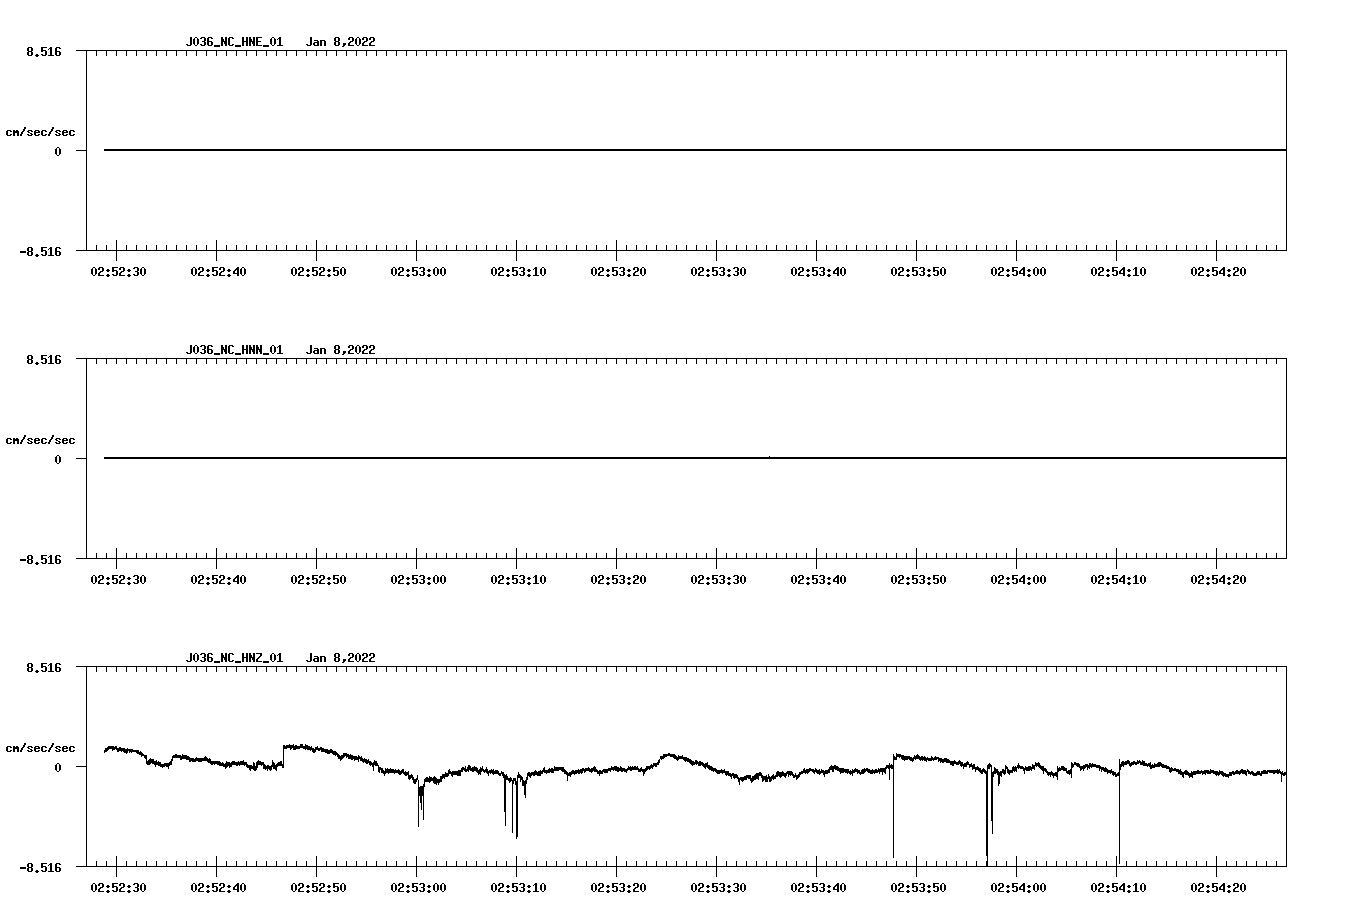Click the 02:53:30 time label under HNE plot

point(718,272)
